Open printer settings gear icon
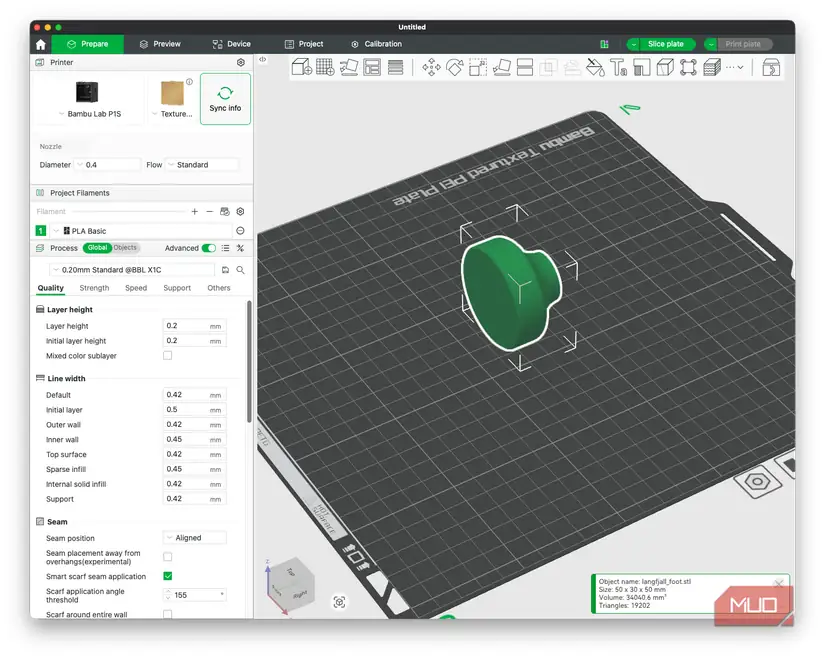The width and height of the screenshot is (825, 658). click(x=240, y=63)
